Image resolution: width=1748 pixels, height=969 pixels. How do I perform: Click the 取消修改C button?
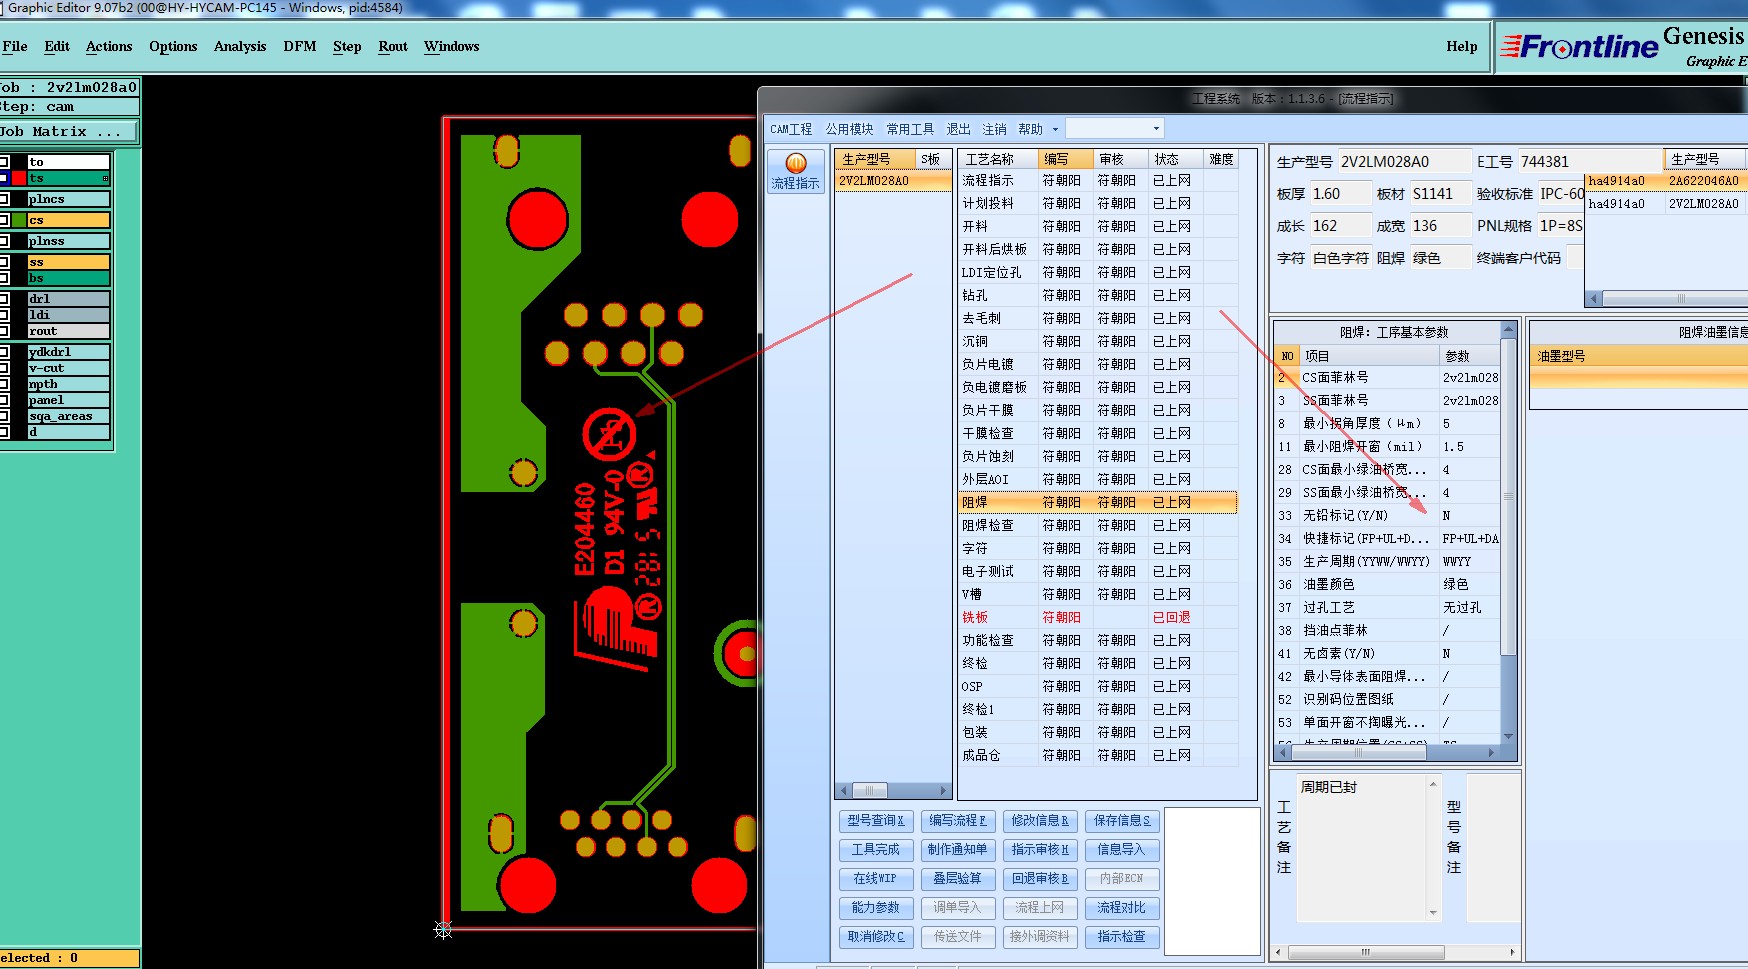click(876, 936)
